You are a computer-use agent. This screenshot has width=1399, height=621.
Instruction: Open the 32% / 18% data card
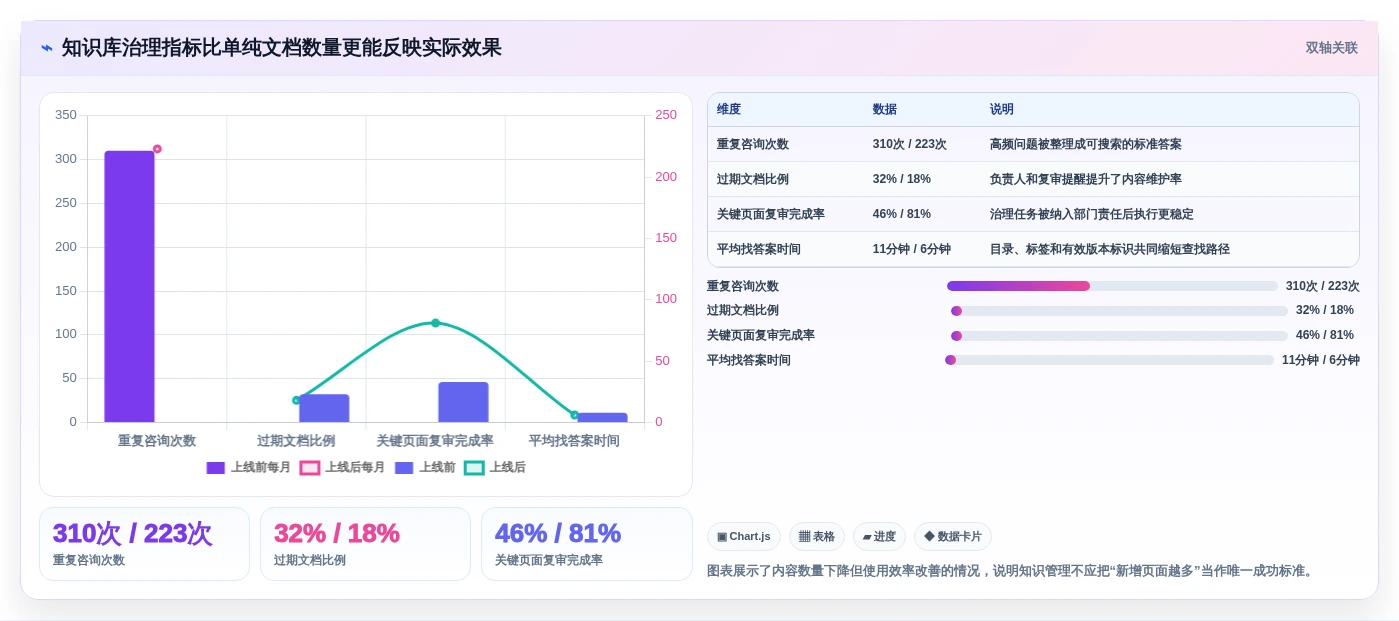(365, 544)
